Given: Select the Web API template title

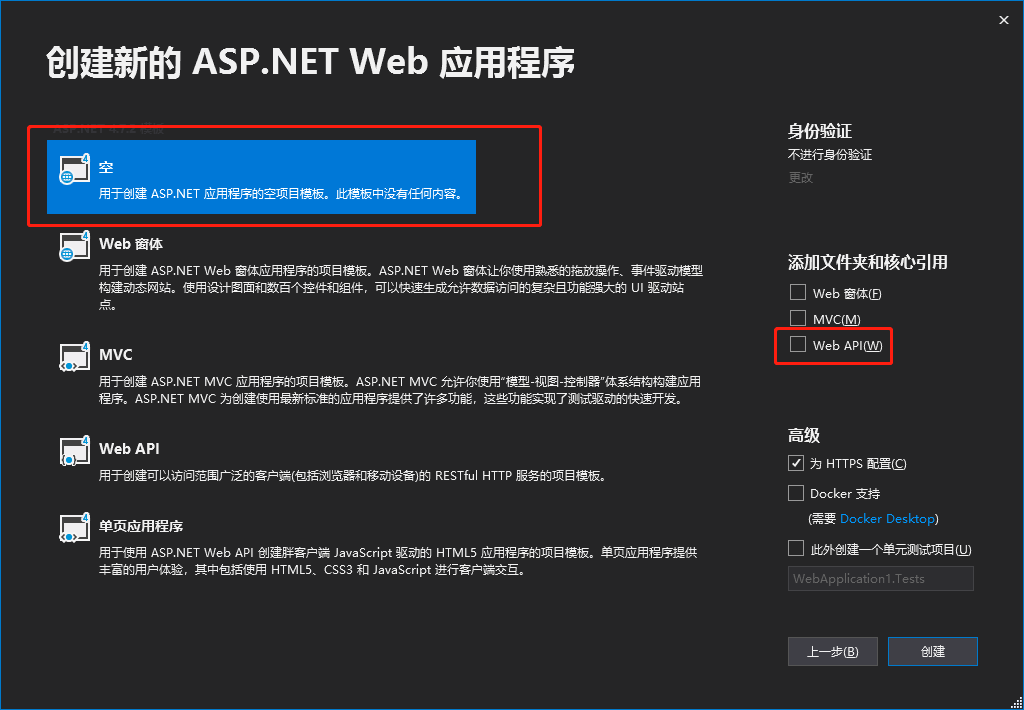Looking at the screenshot, I should pos(129,449).
